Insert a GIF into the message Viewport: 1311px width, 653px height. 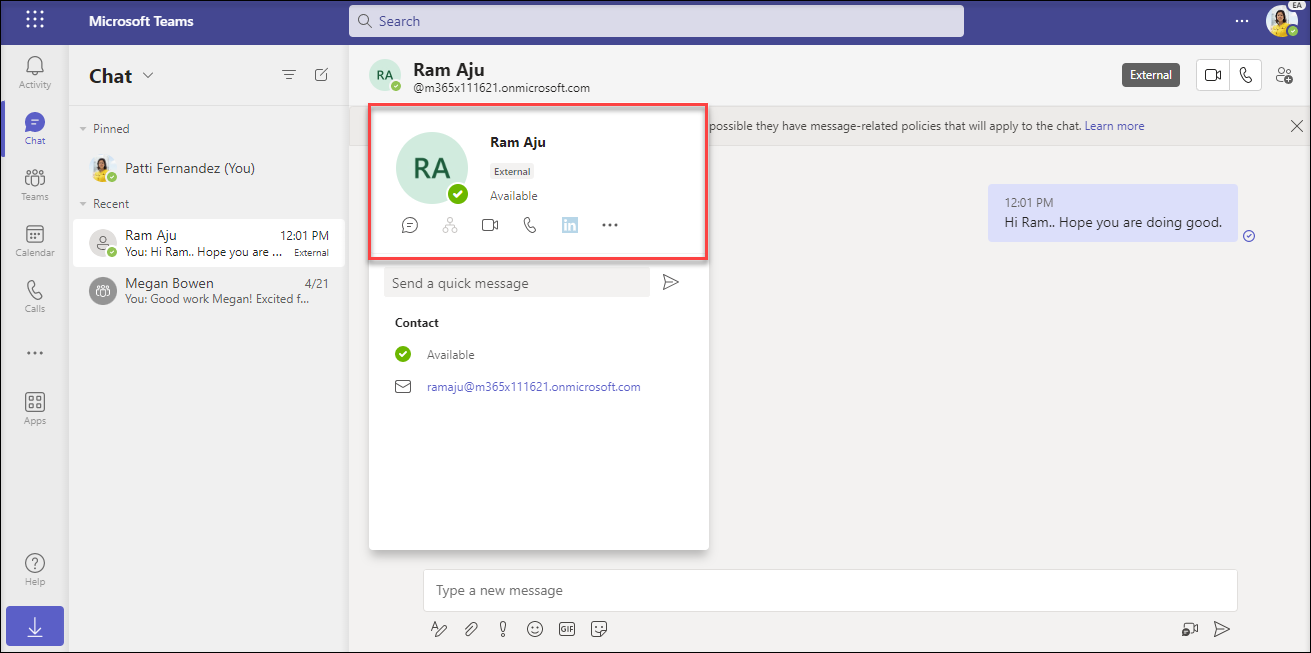[x=567, y=629]
